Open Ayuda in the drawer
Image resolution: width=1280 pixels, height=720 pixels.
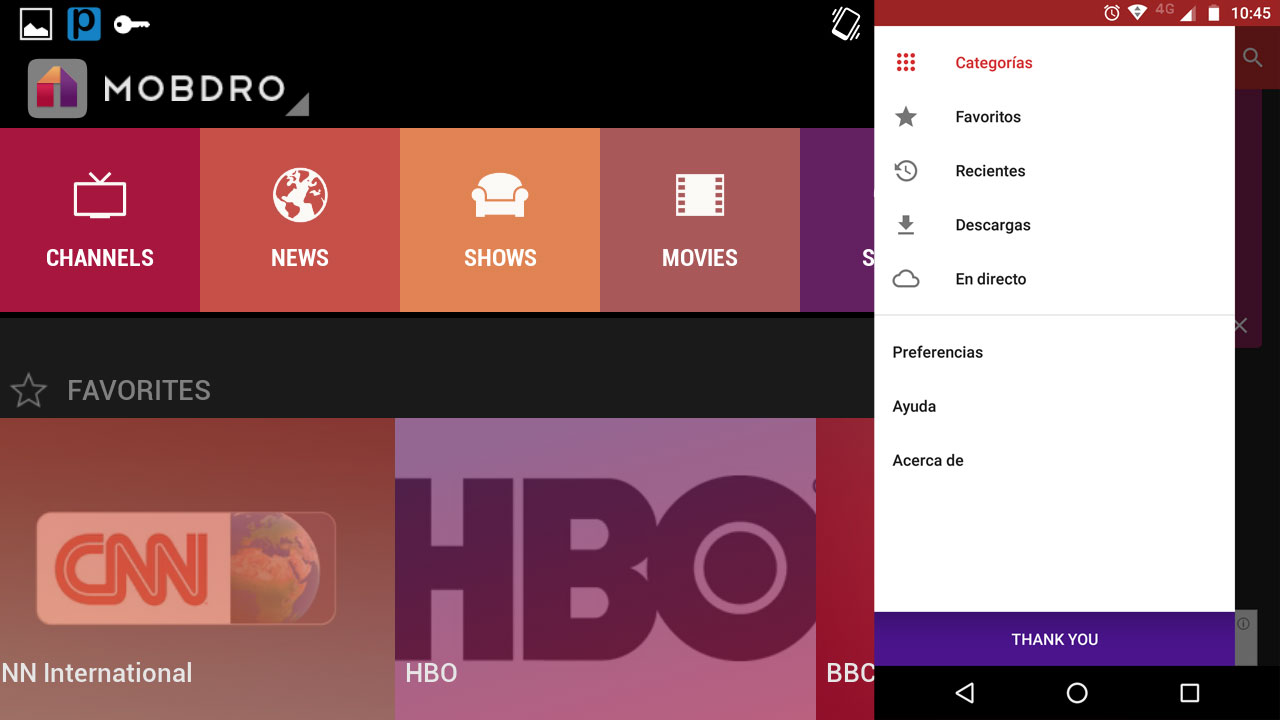[1054, 406]
